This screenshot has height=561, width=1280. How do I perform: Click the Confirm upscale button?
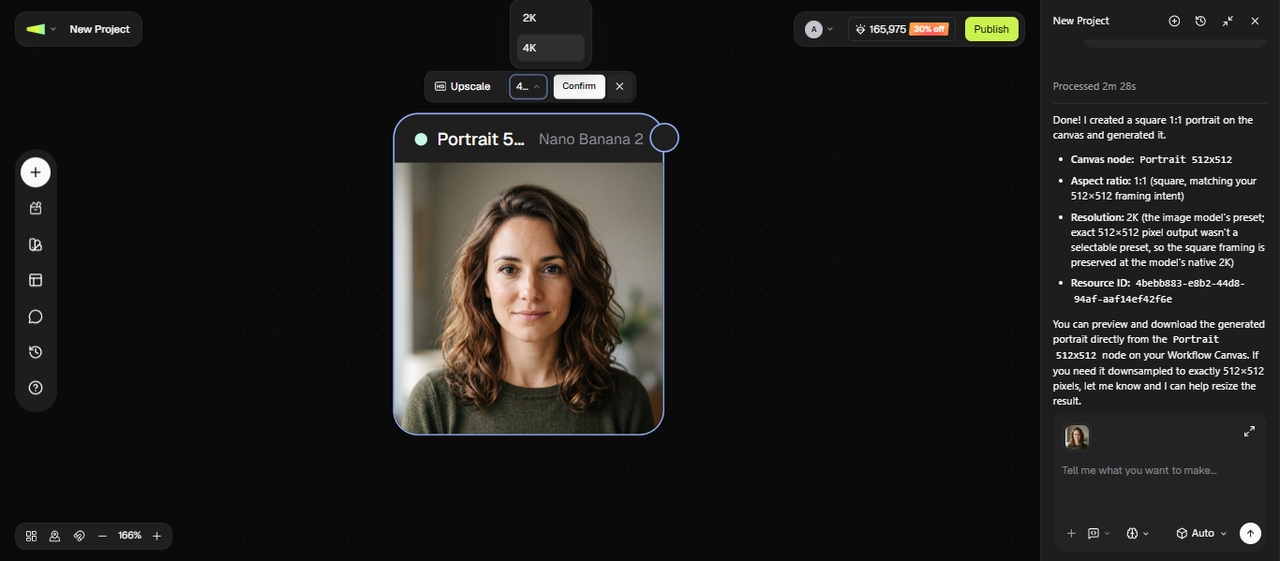pyautogui.click(x=579, y=86)
